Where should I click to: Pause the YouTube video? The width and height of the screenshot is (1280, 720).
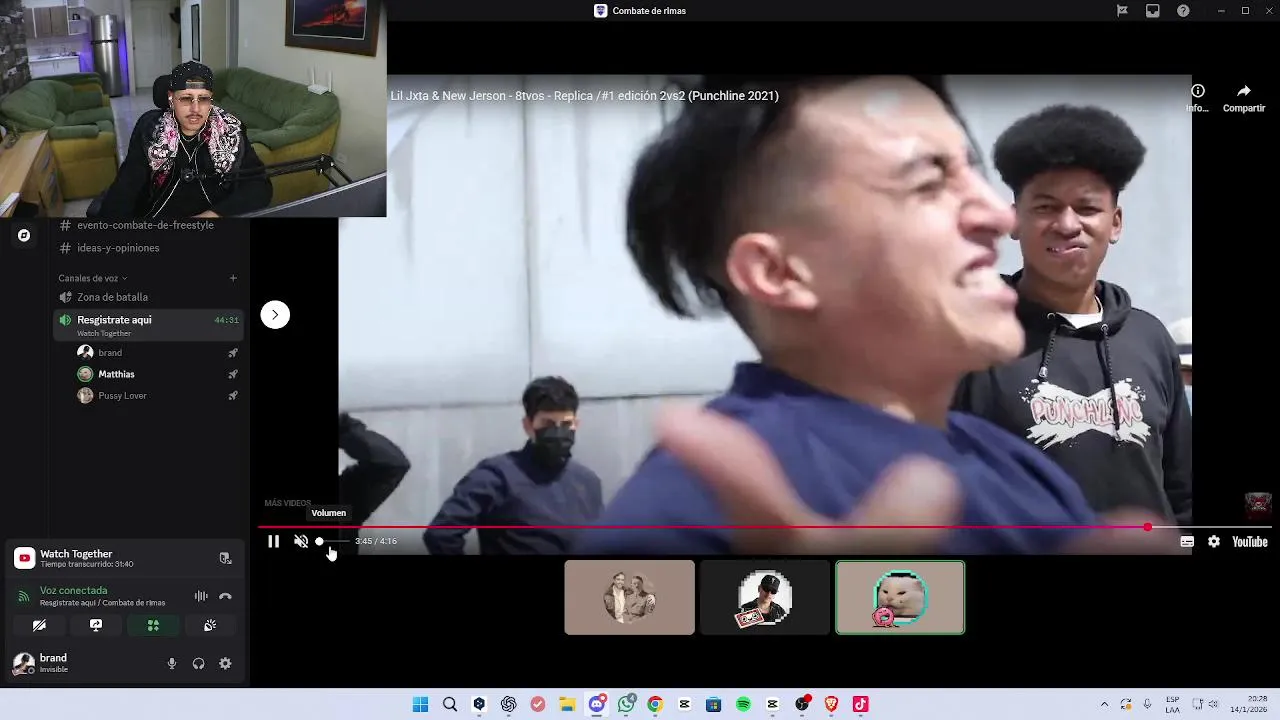[273, 541]
